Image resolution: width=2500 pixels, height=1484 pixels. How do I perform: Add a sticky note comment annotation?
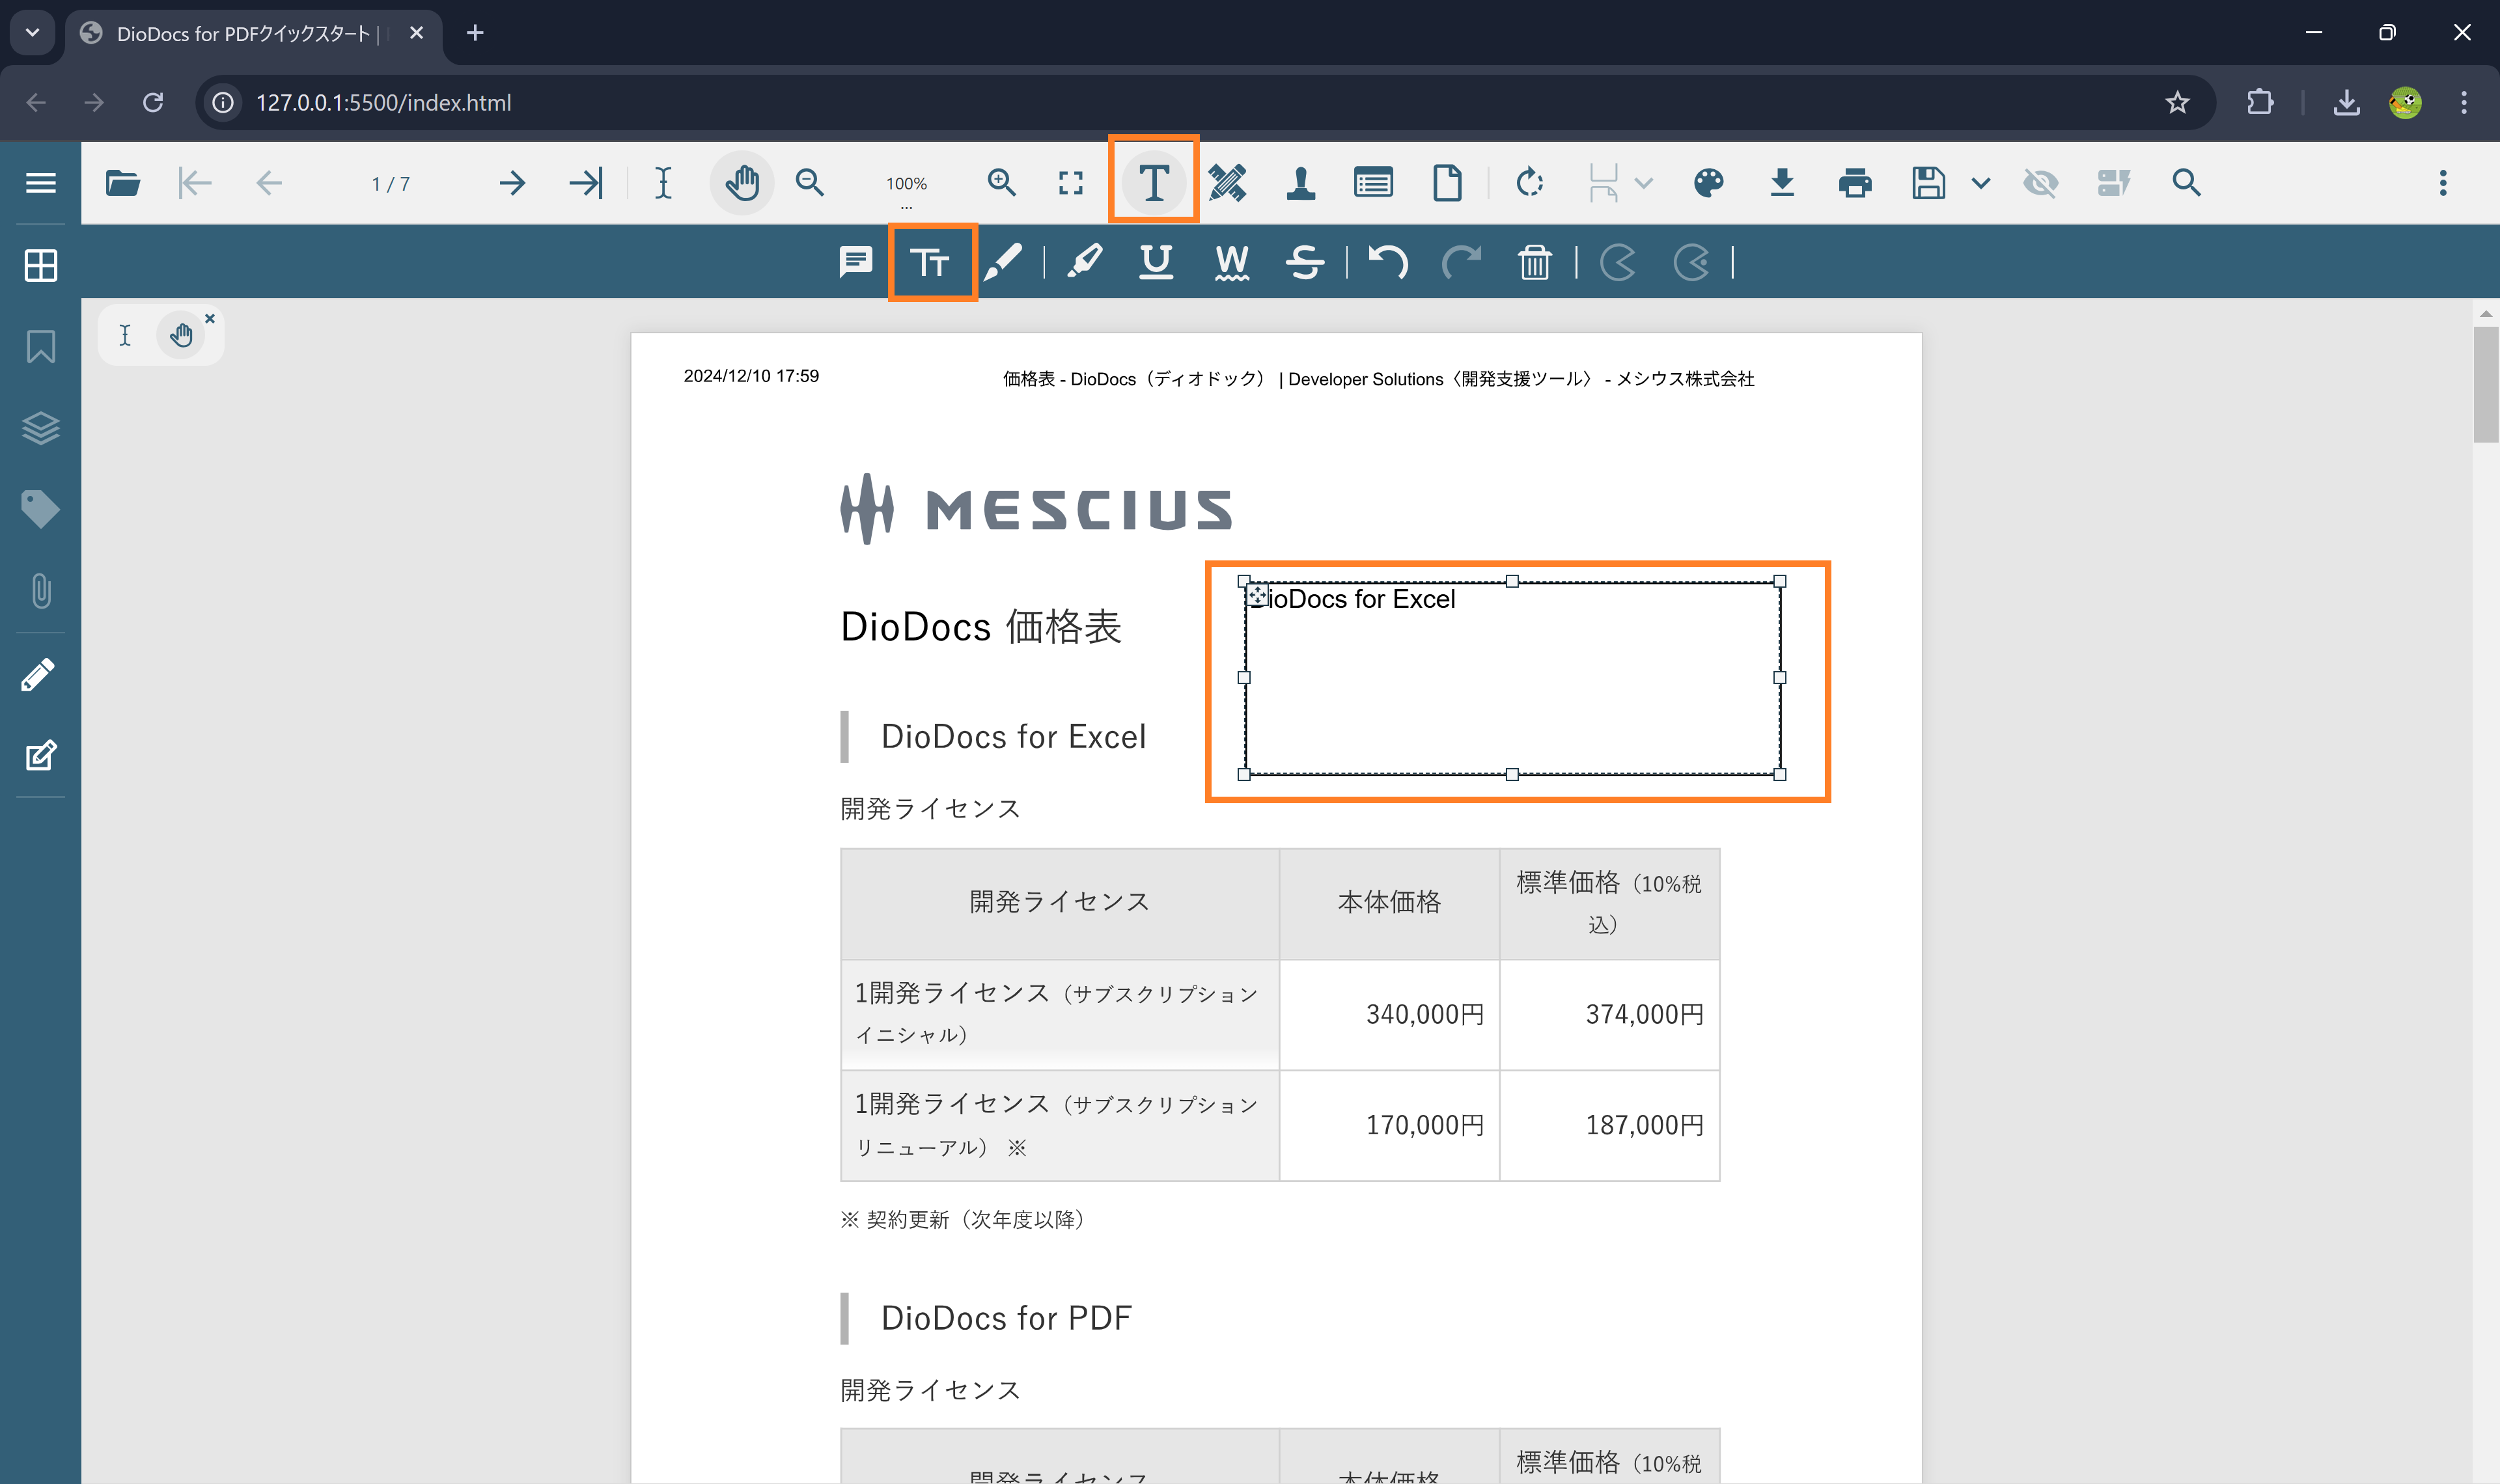[856, 263]
